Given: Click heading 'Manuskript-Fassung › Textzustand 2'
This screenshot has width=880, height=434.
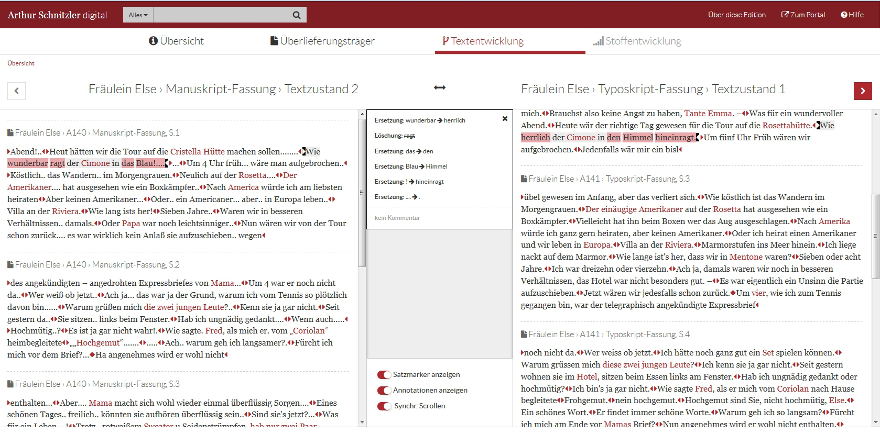Looking at the screenshot, I should click(x=262, y=89).
